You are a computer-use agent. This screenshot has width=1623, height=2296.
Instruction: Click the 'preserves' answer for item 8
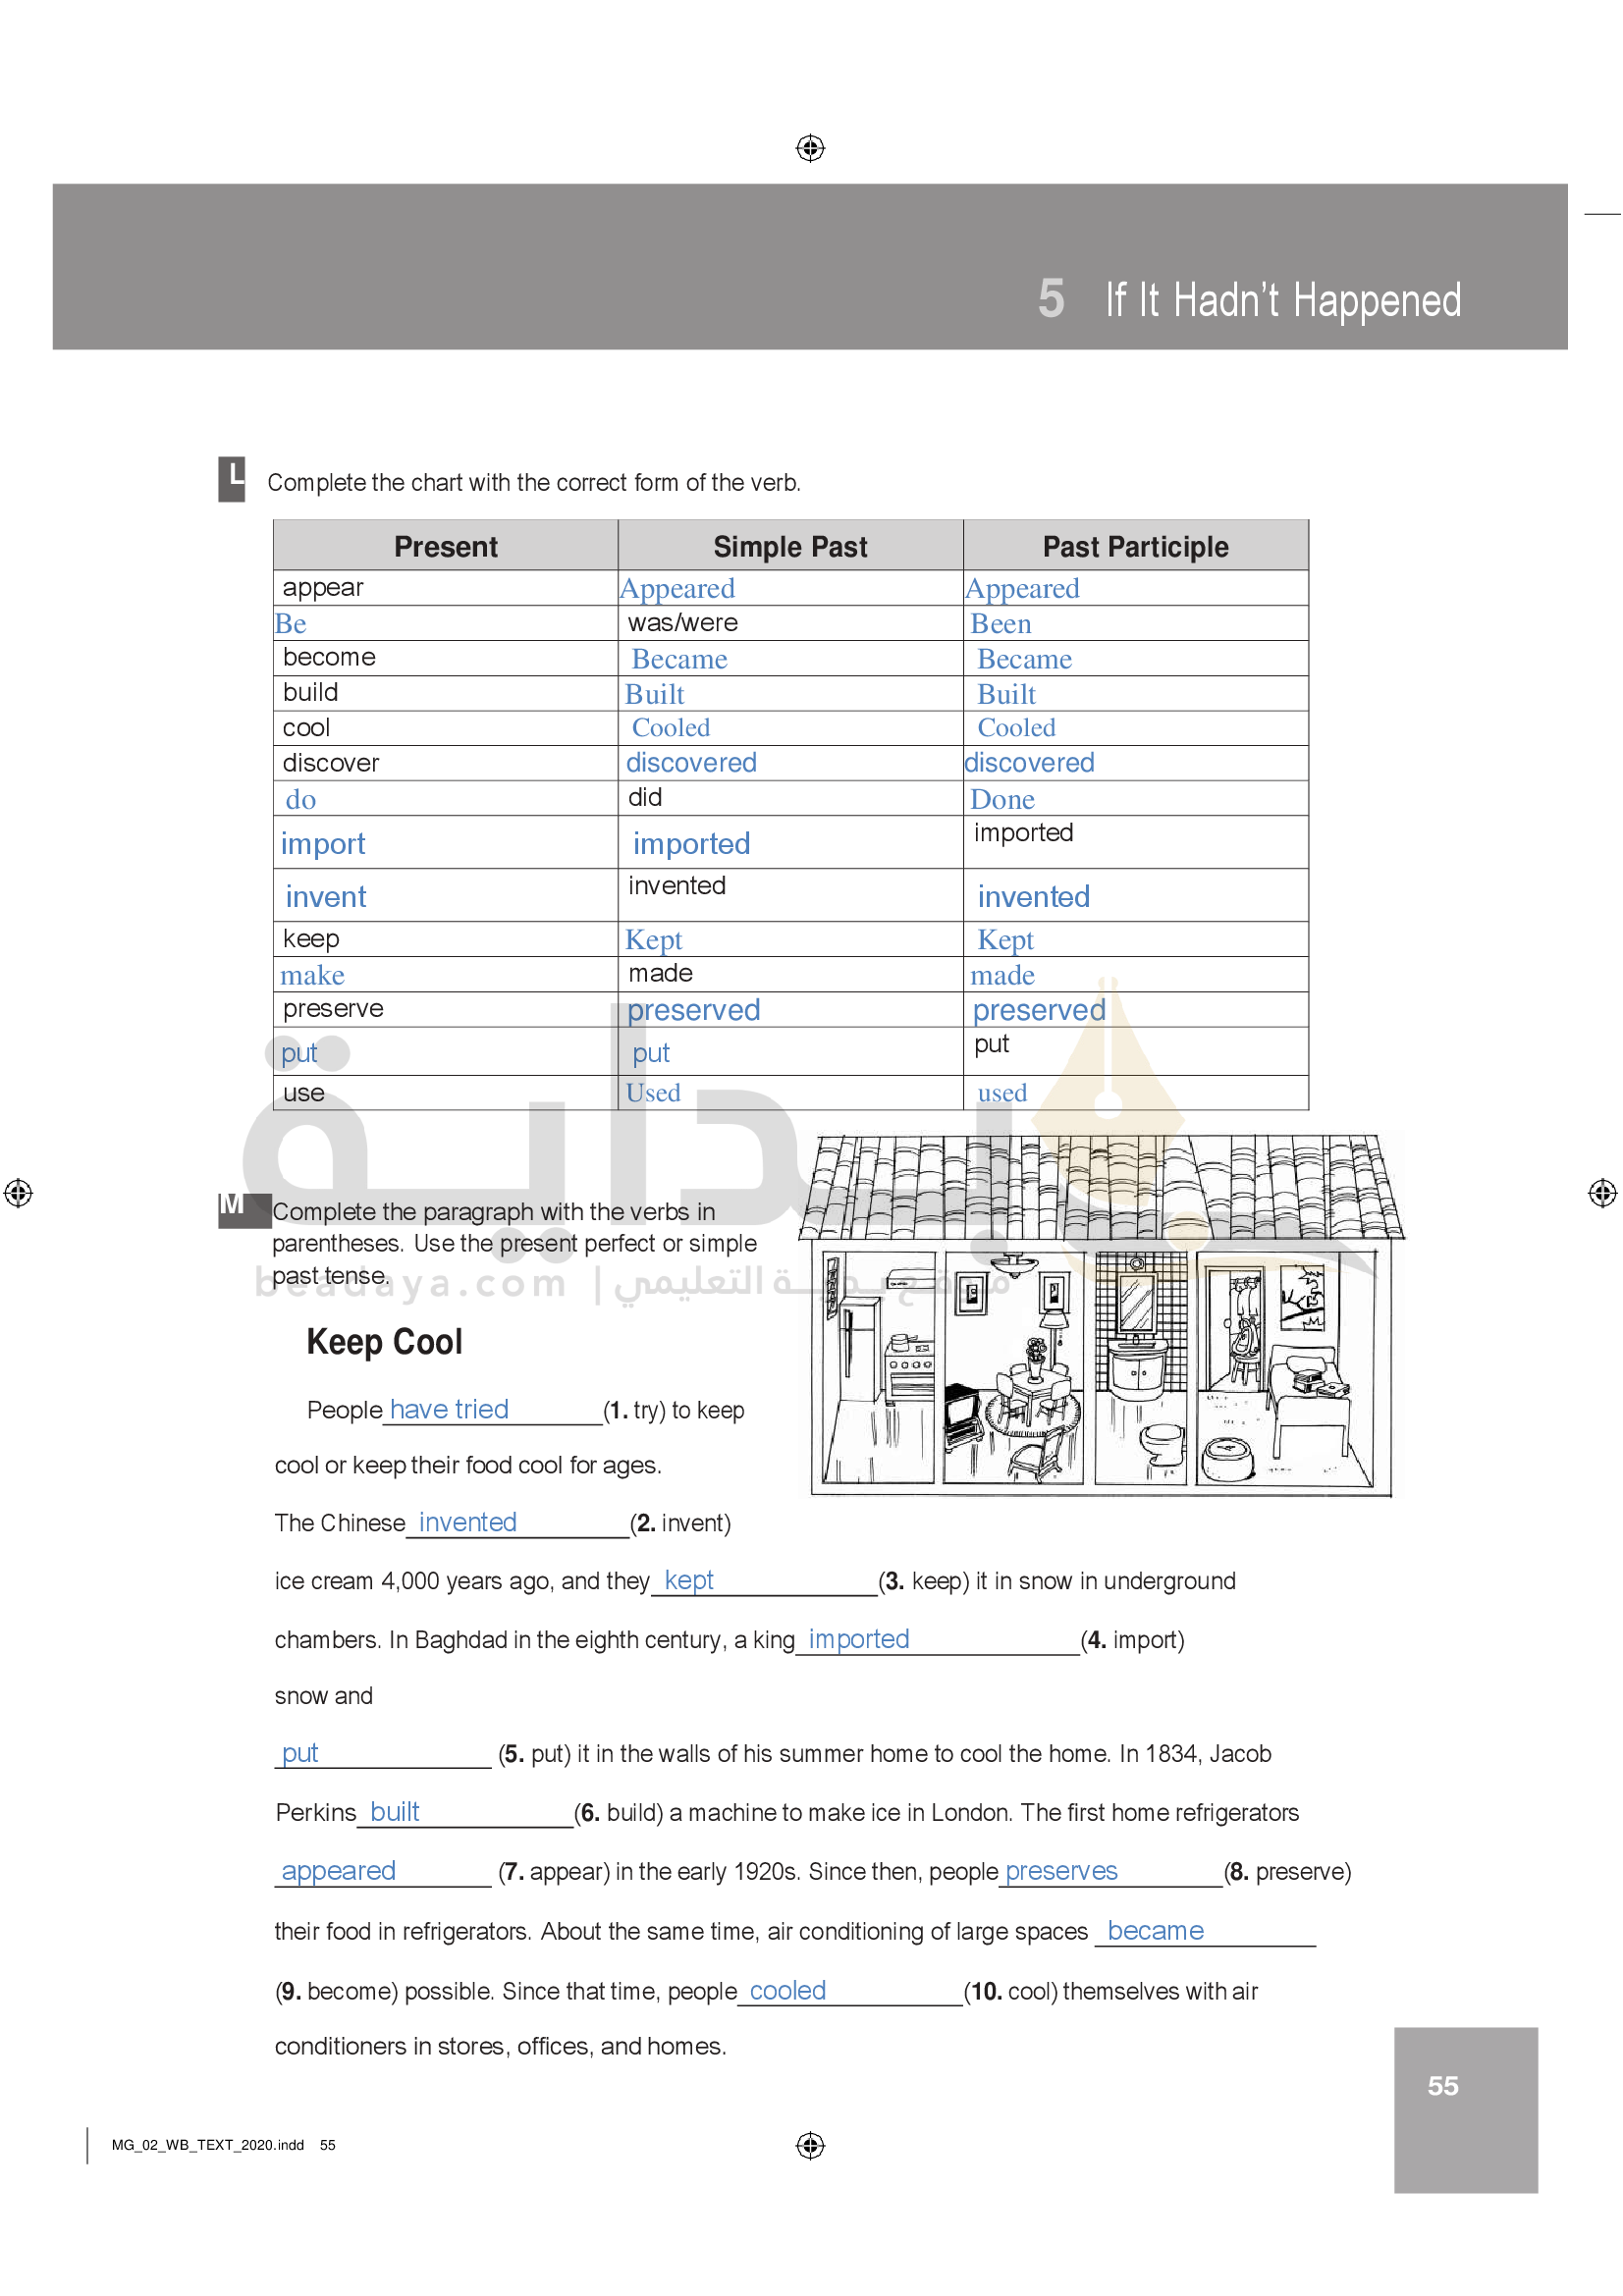click(x=1061, y=1871)
